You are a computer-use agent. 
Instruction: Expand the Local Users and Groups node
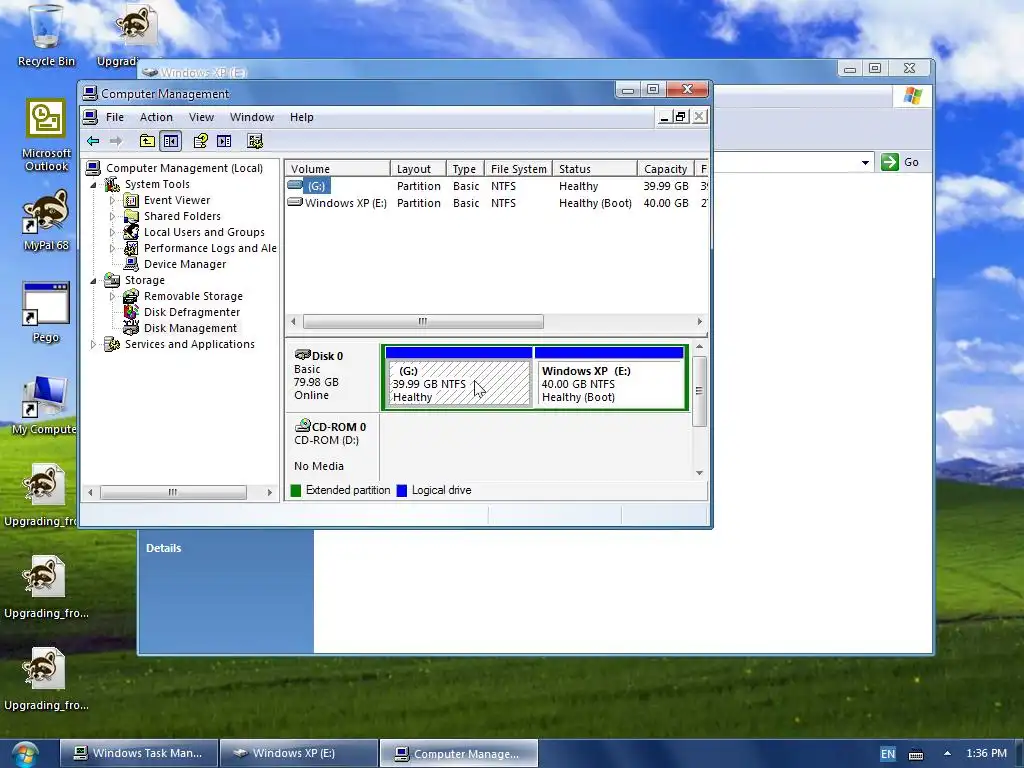[x=112, y=232]
